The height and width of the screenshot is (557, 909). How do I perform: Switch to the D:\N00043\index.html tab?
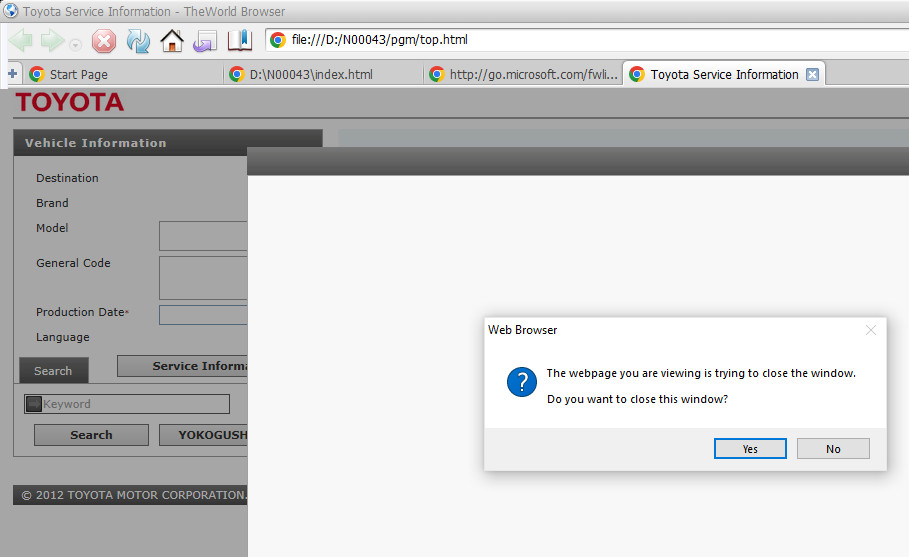323,74
